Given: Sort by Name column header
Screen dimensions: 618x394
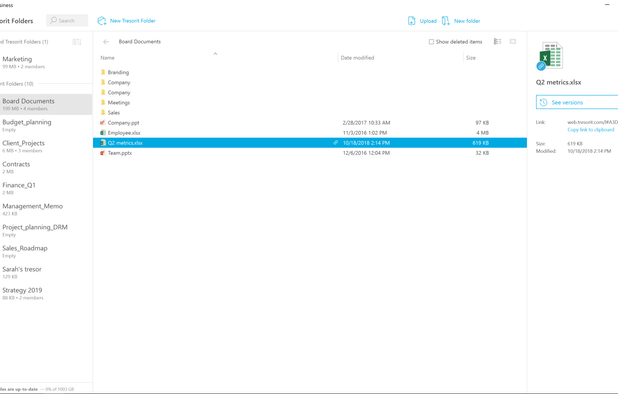Looking at the screenshot, I should click(107, 58).
